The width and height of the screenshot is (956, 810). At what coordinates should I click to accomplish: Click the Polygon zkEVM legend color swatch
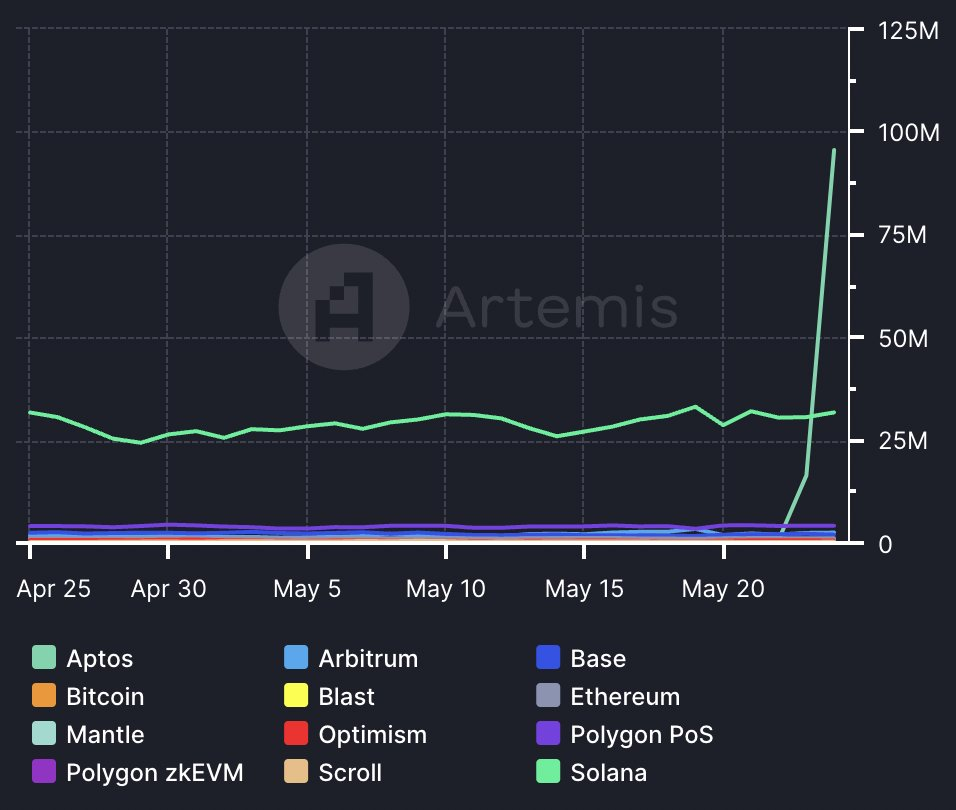pyautogui.click(x=44, y=772)
